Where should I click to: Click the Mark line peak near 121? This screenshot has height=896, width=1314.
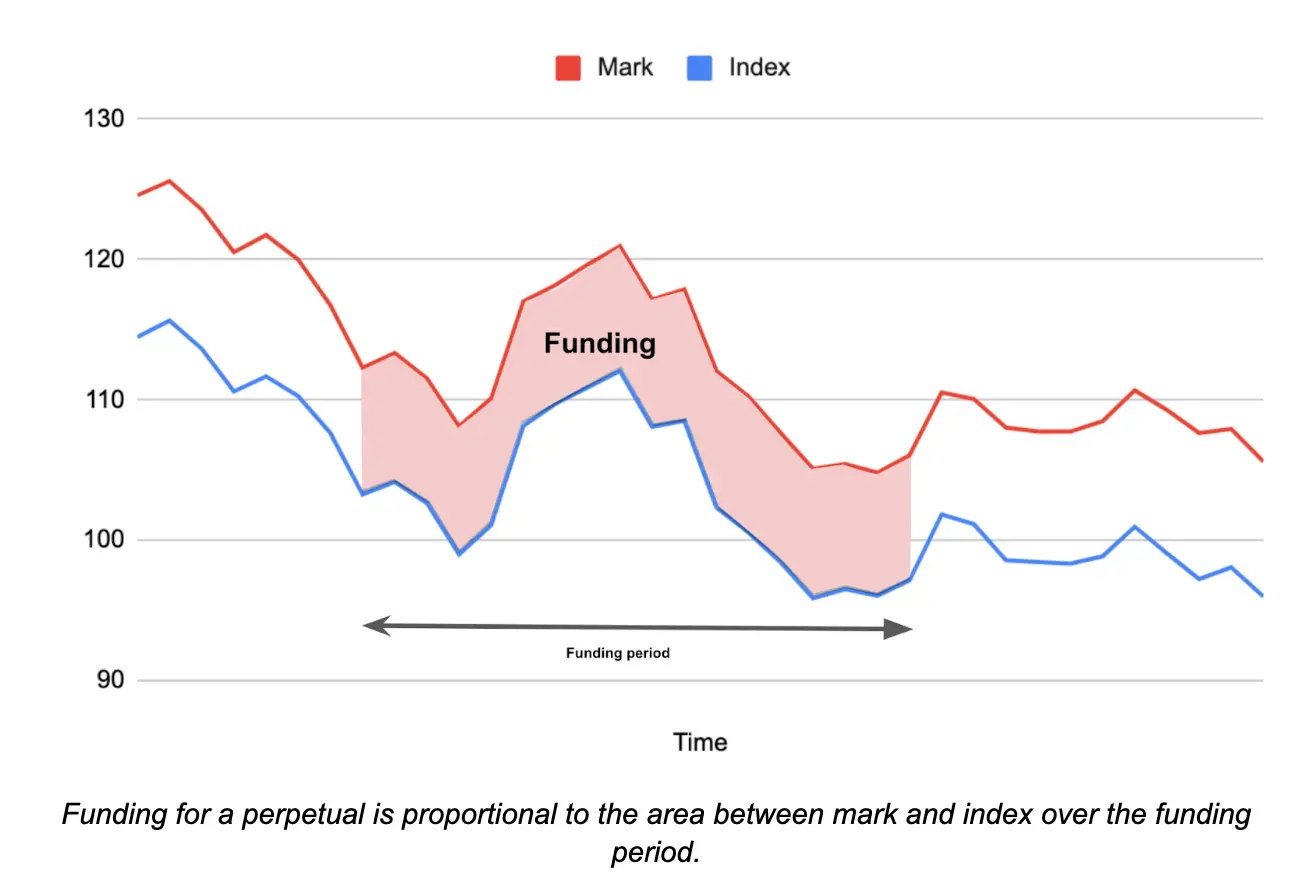pyautogui.click(x=620, y=245)
